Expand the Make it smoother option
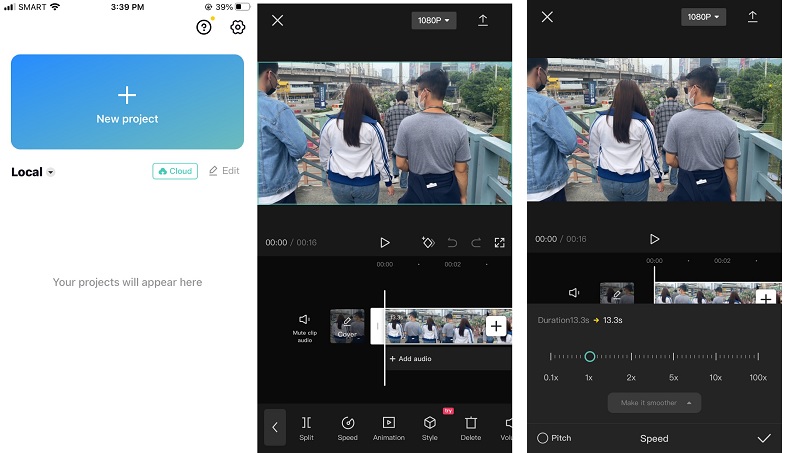Image resolution: width=800 pixels, height=453 pixels. (654, 403)
